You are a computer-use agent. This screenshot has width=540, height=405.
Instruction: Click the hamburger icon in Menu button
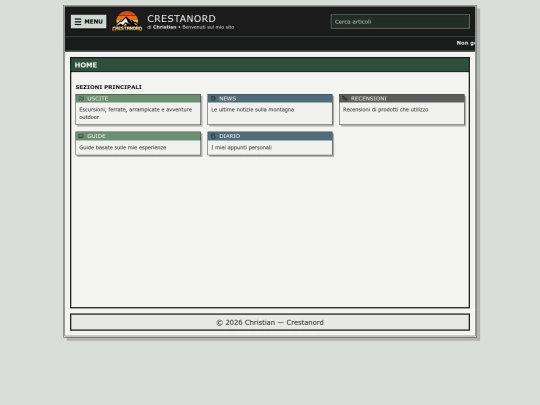pos(78,22)
